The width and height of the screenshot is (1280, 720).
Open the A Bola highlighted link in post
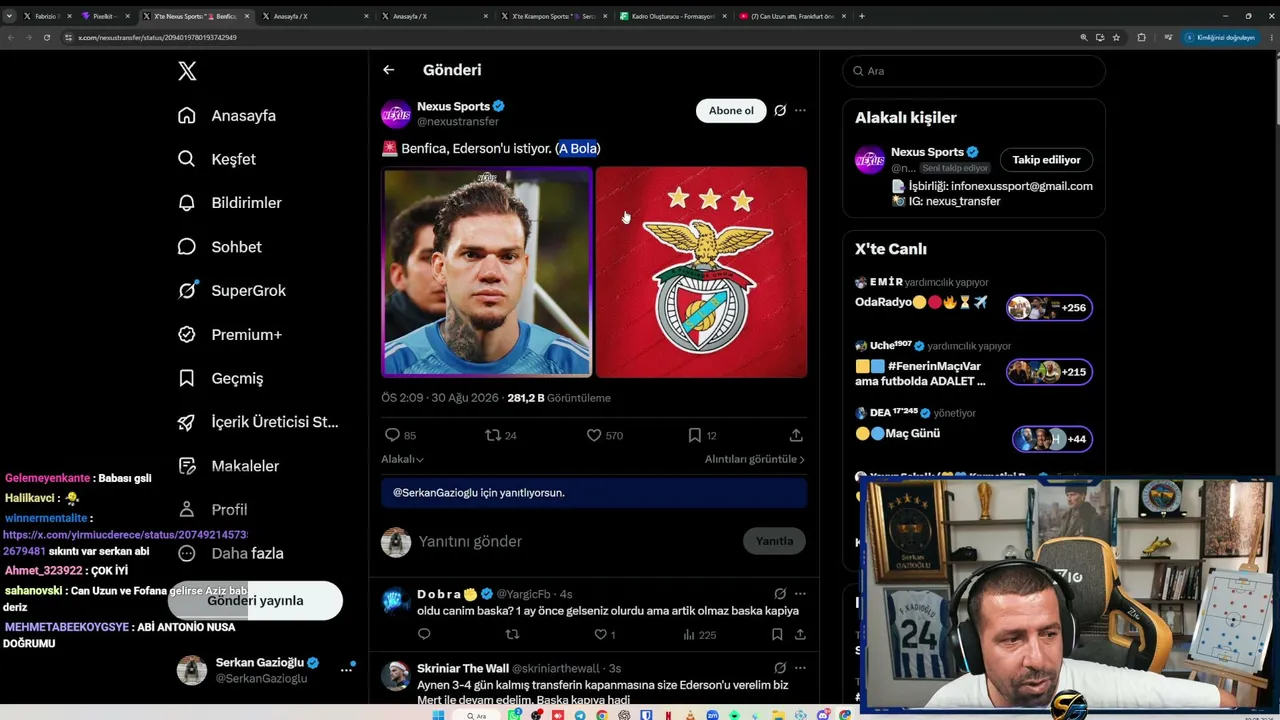(578, 148)
